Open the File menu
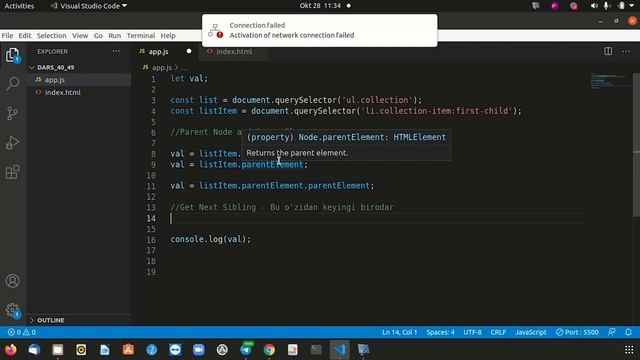 pos(7,36)
